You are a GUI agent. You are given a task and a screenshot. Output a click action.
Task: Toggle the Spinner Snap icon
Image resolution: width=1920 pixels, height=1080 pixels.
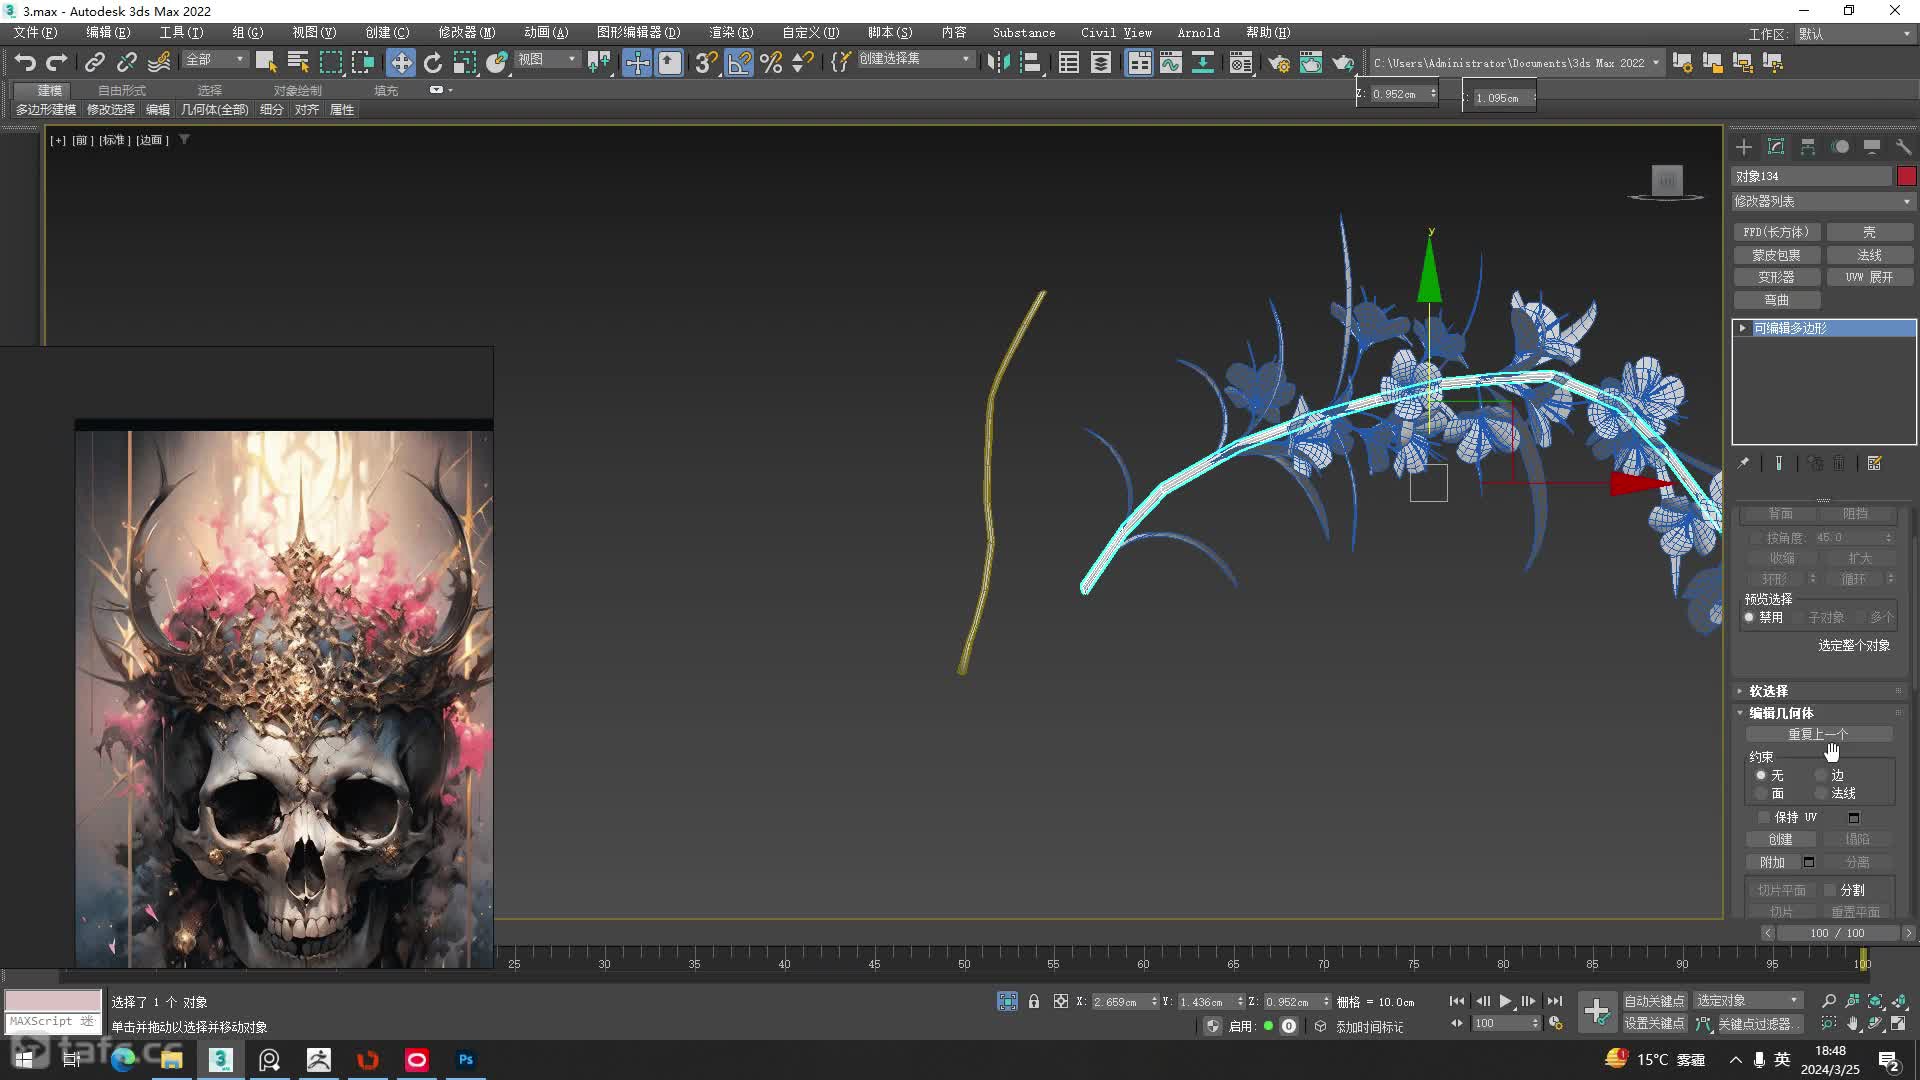pos(802,62)
